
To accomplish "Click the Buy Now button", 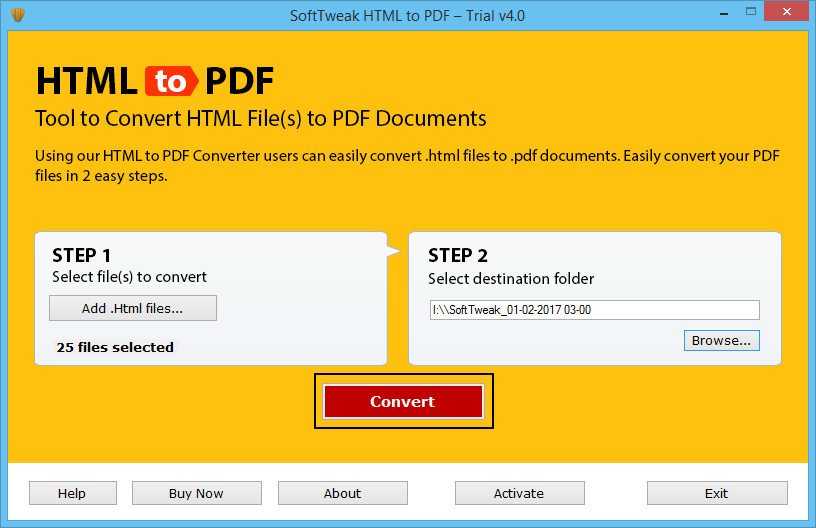I will pos(196,493).
